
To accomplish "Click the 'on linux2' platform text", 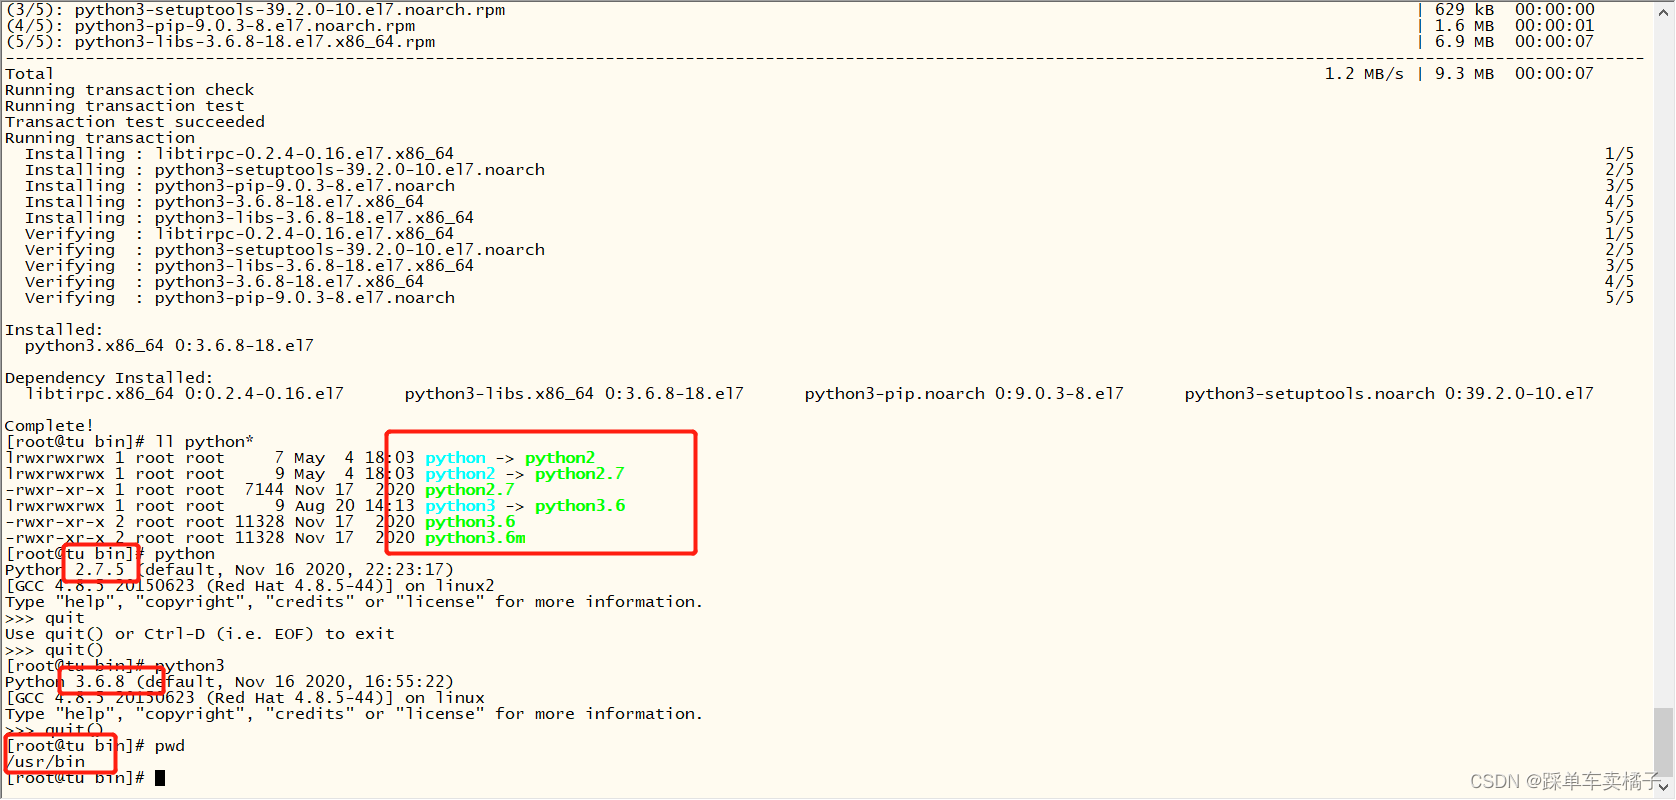I will pyautogui.click(x=450, y=586).
